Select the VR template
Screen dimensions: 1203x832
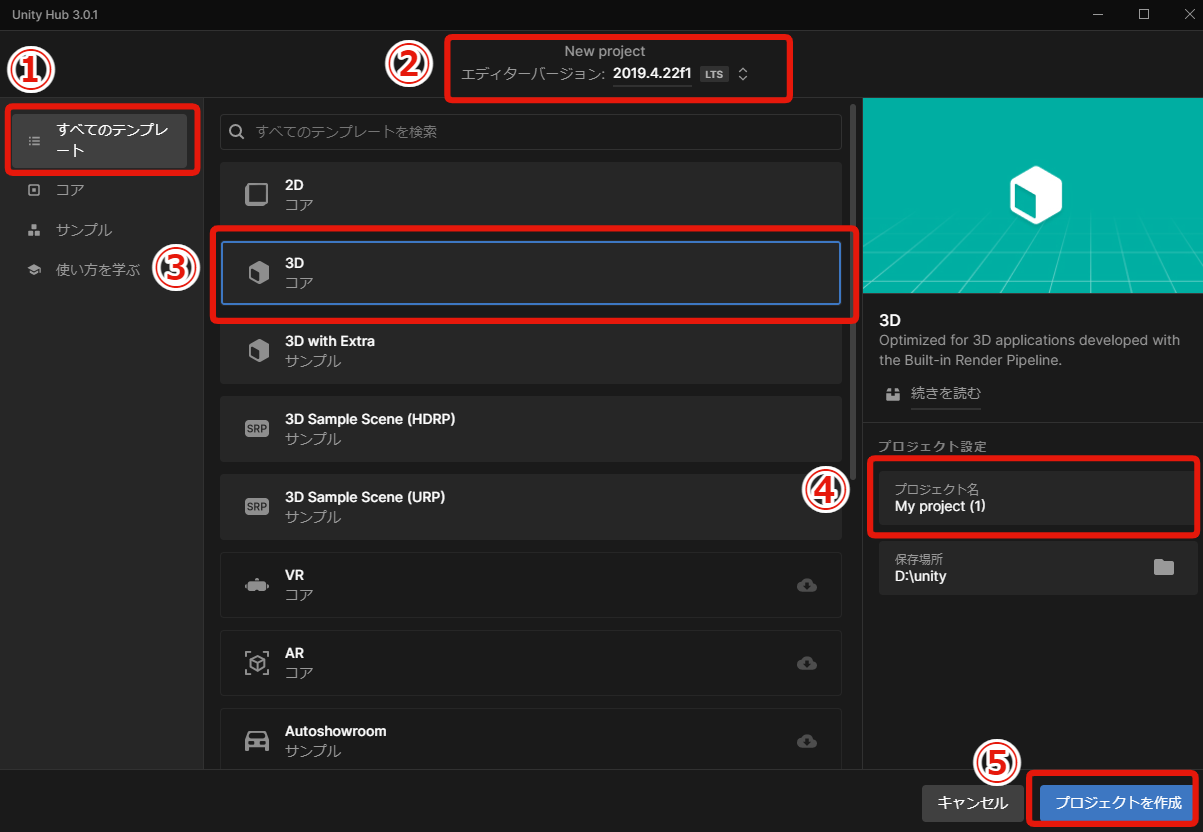(x=531, y=585)
